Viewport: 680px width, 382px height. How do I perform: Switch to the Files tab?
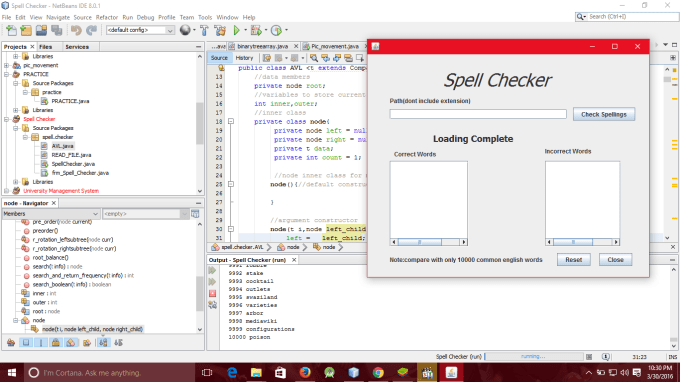coord(46,47)
